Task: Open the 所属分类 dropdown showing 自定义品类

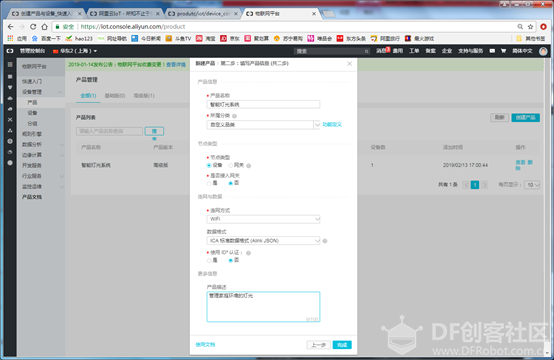Action: point(263,125)
